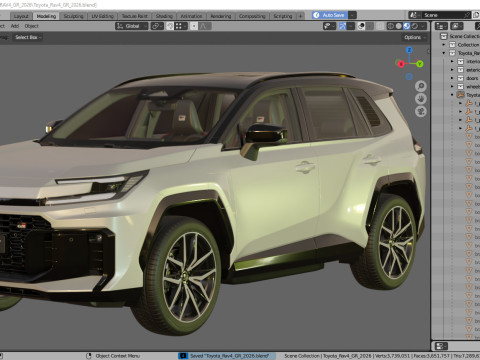Align view to Z axis gizmo
This screenshot has width=480, height=360.
pos(409,50)
